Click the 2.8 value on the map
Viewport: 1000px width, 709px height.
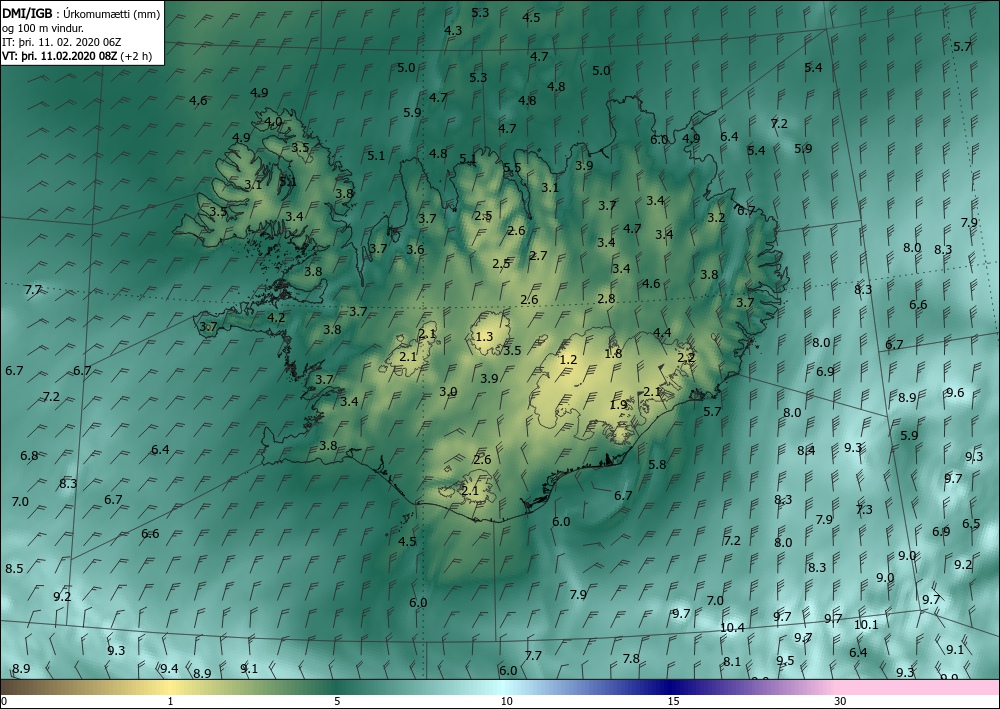pyautogui.click(x=607, y=298)
